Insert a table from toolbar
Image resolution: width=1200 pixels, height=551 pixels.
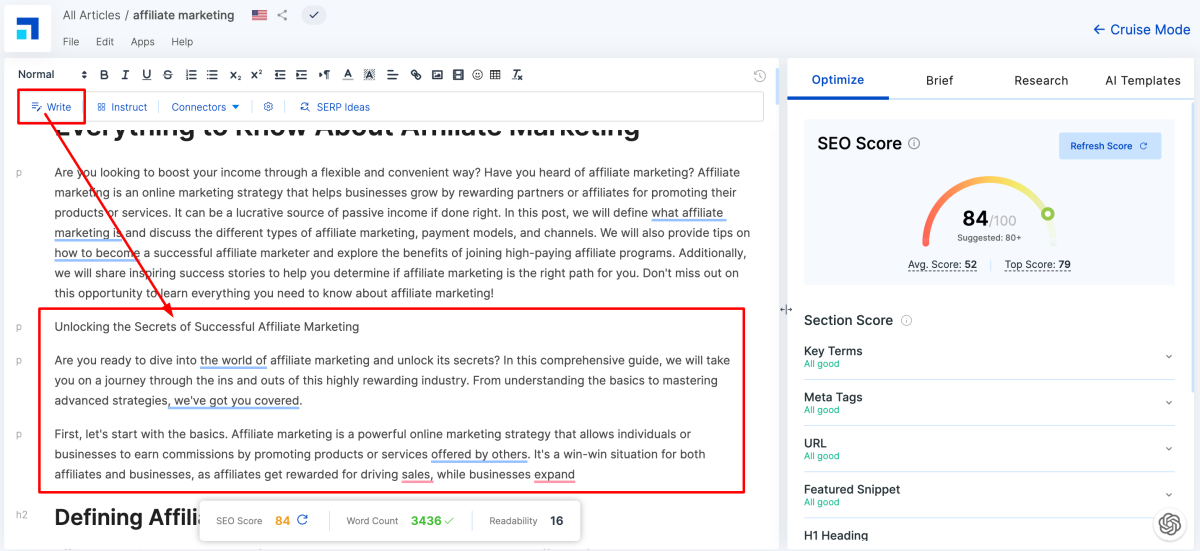coord(497,75)
